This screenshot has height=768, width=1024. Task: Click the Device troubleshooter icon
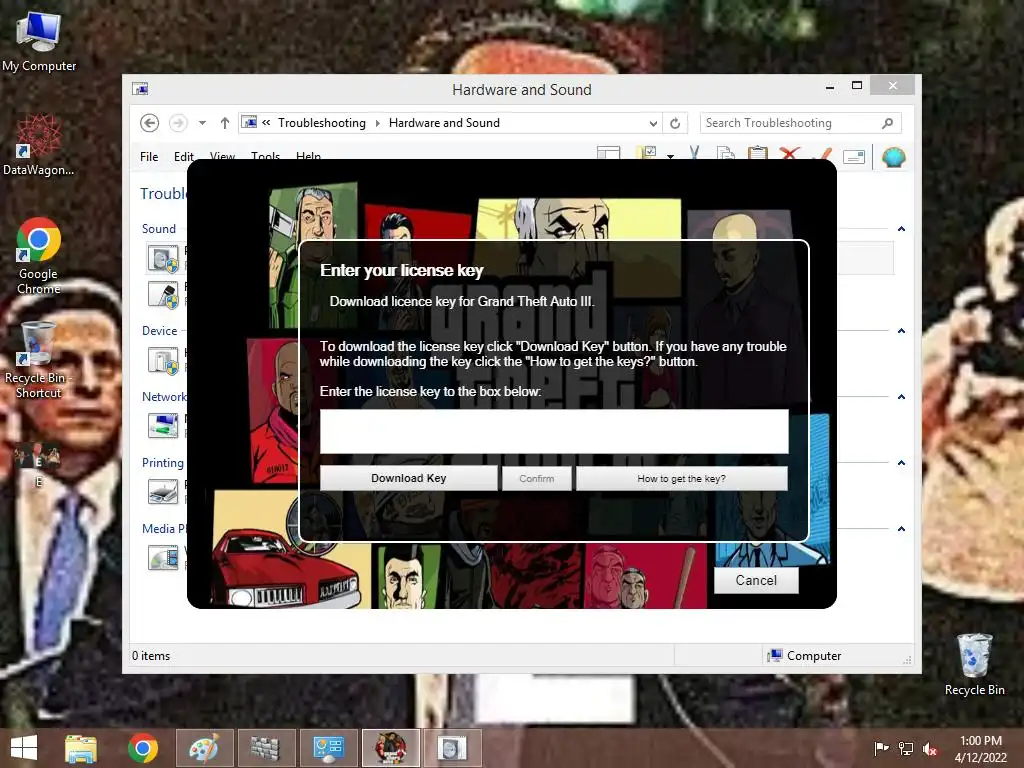[x=163, y=360]
